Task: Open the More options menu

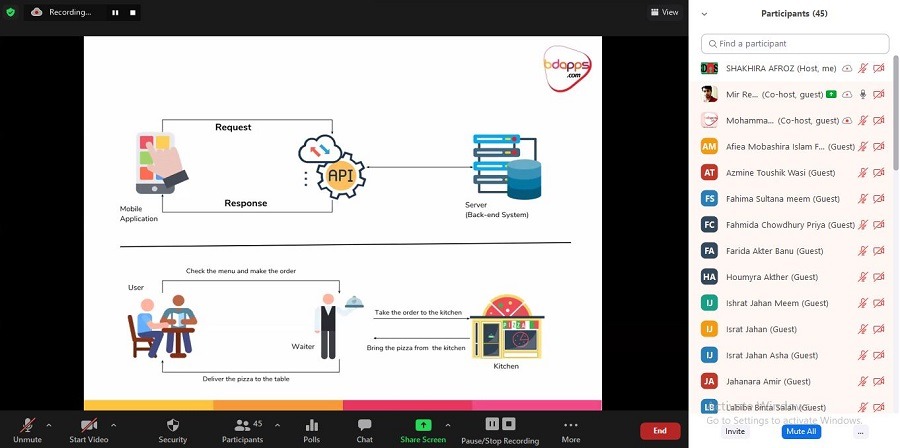Action: [571, 430]
